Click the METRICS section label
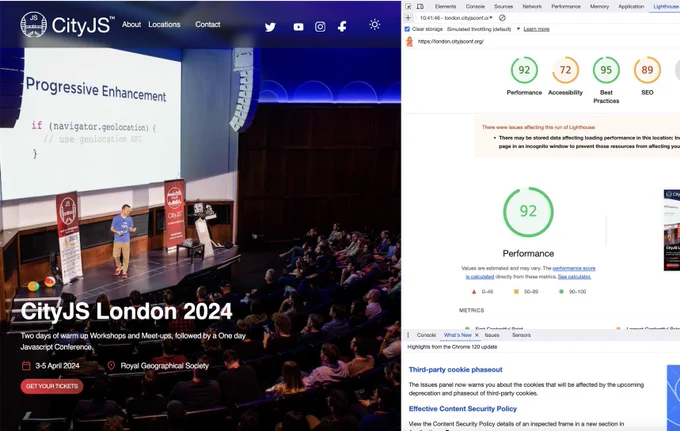Screen dimensions: 680x431 471,310
